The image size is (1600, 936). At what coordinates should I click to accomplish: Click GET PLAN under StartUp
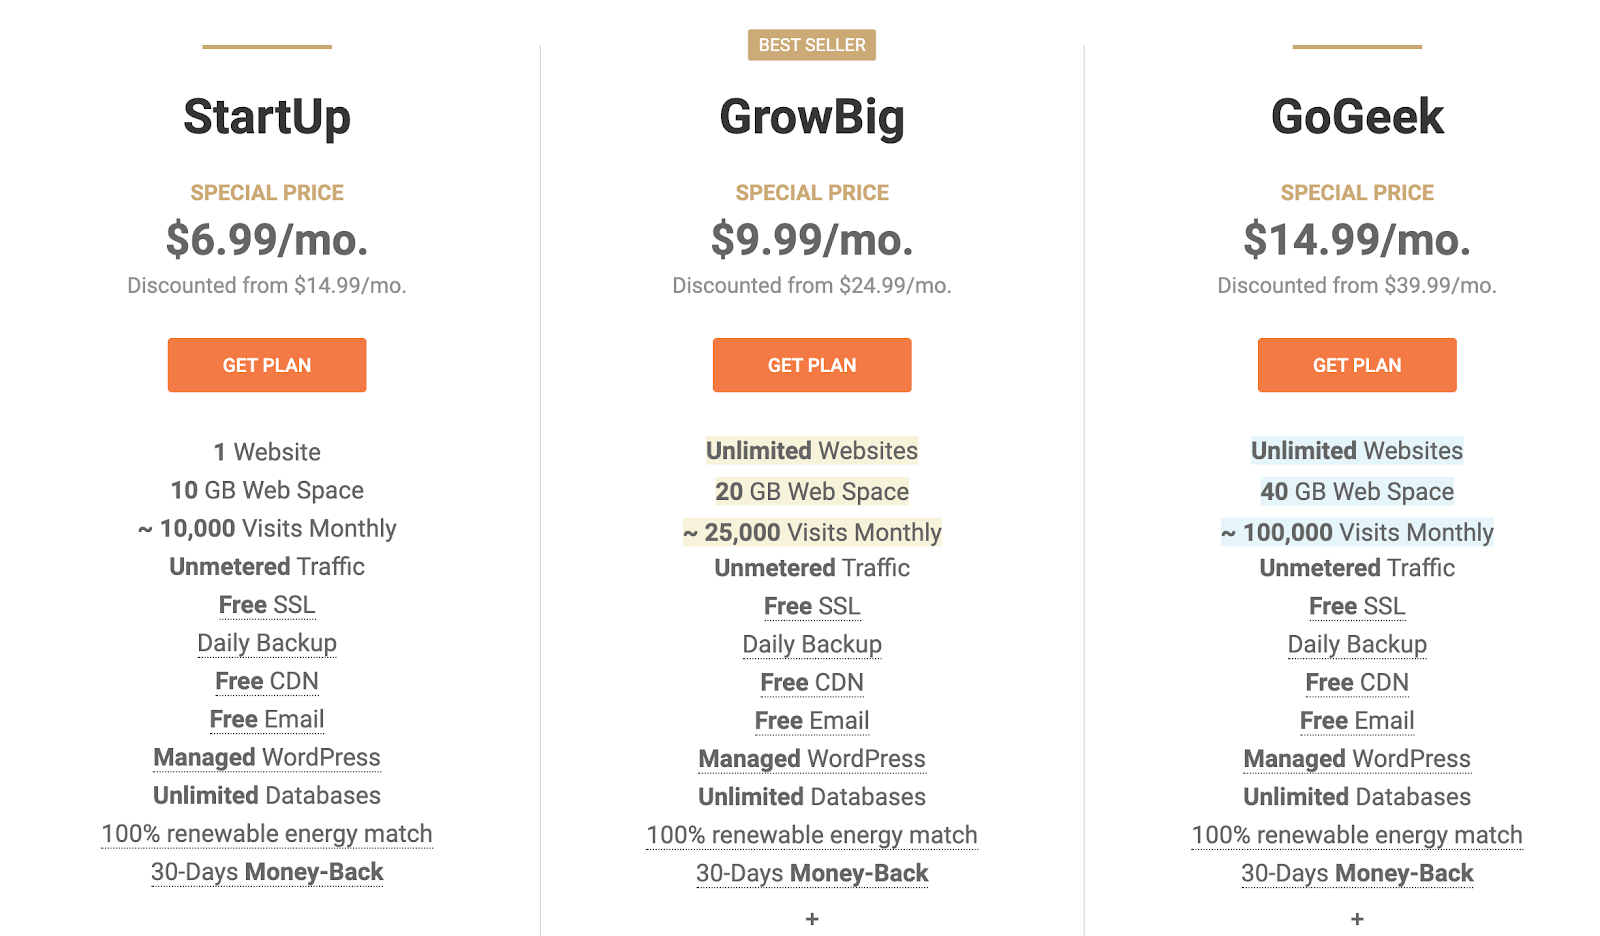click(267, 365)
